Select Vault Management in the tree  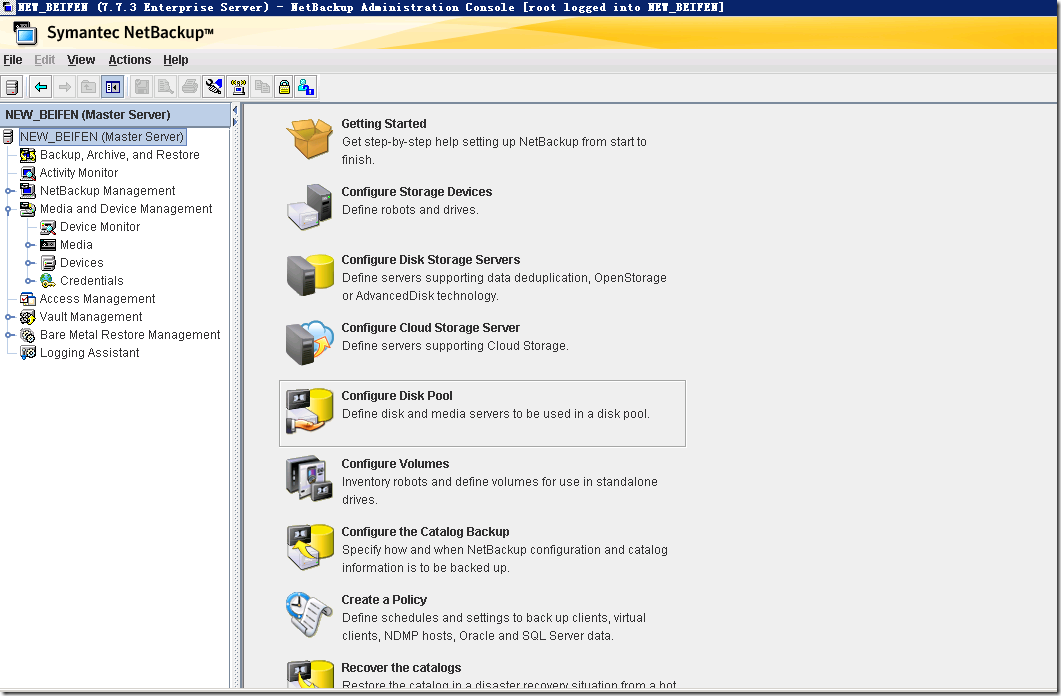click(x=91, y=317)
